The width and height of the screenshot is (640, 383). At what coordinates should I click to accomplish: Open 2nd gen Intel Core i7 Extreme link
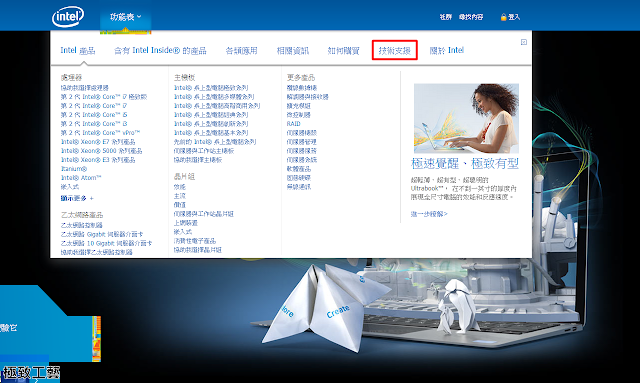[x=104, y=97]
